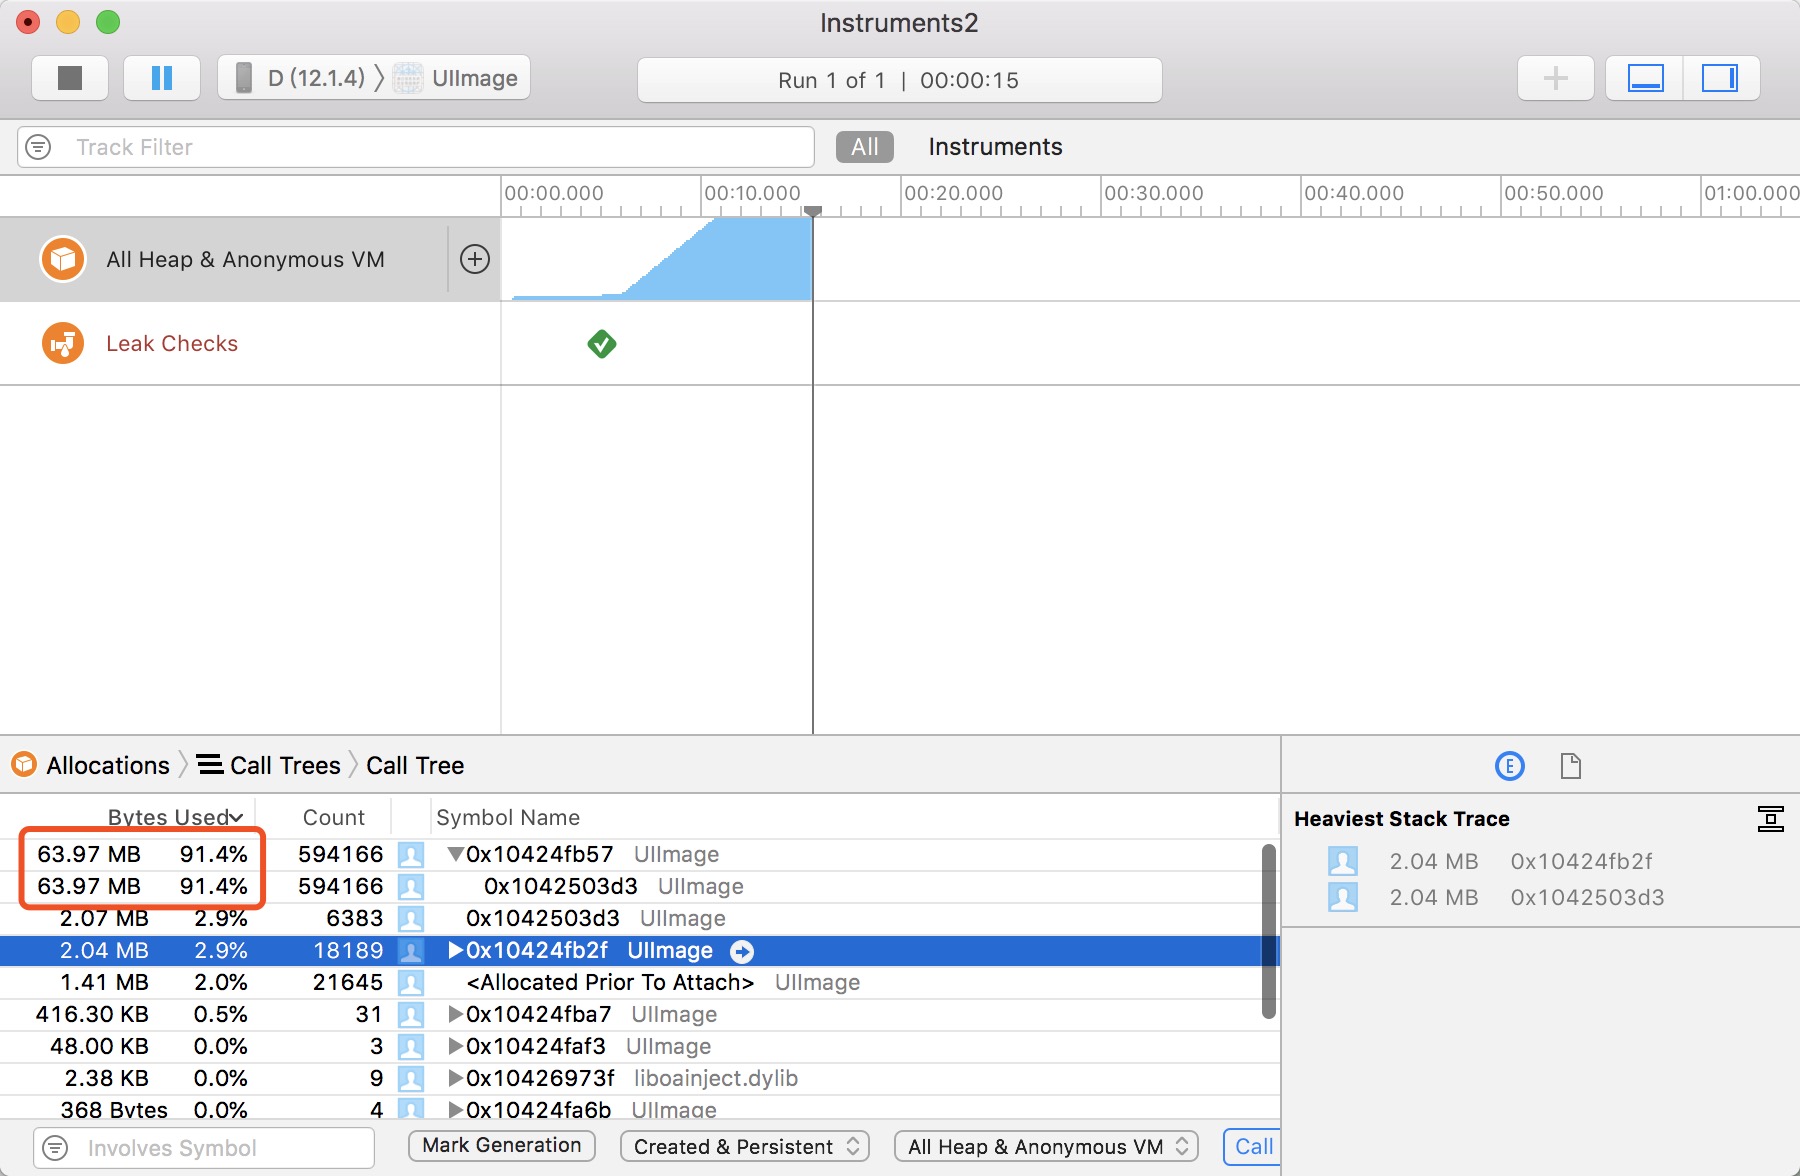Add a graph with the plus circle button
Image resolution: width=1800 pixels, height=1176 pixels.
coord(475,259)
